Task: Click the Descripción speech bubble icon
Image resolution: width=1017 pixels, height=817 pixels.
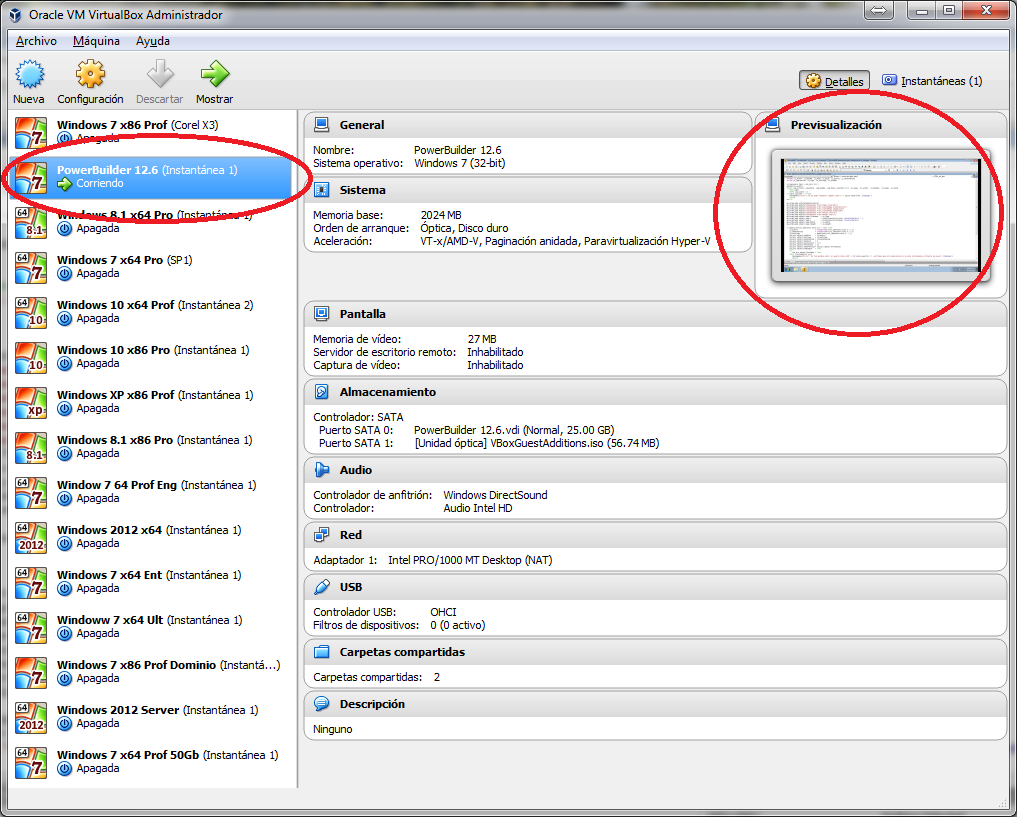Action: point(320,704)
